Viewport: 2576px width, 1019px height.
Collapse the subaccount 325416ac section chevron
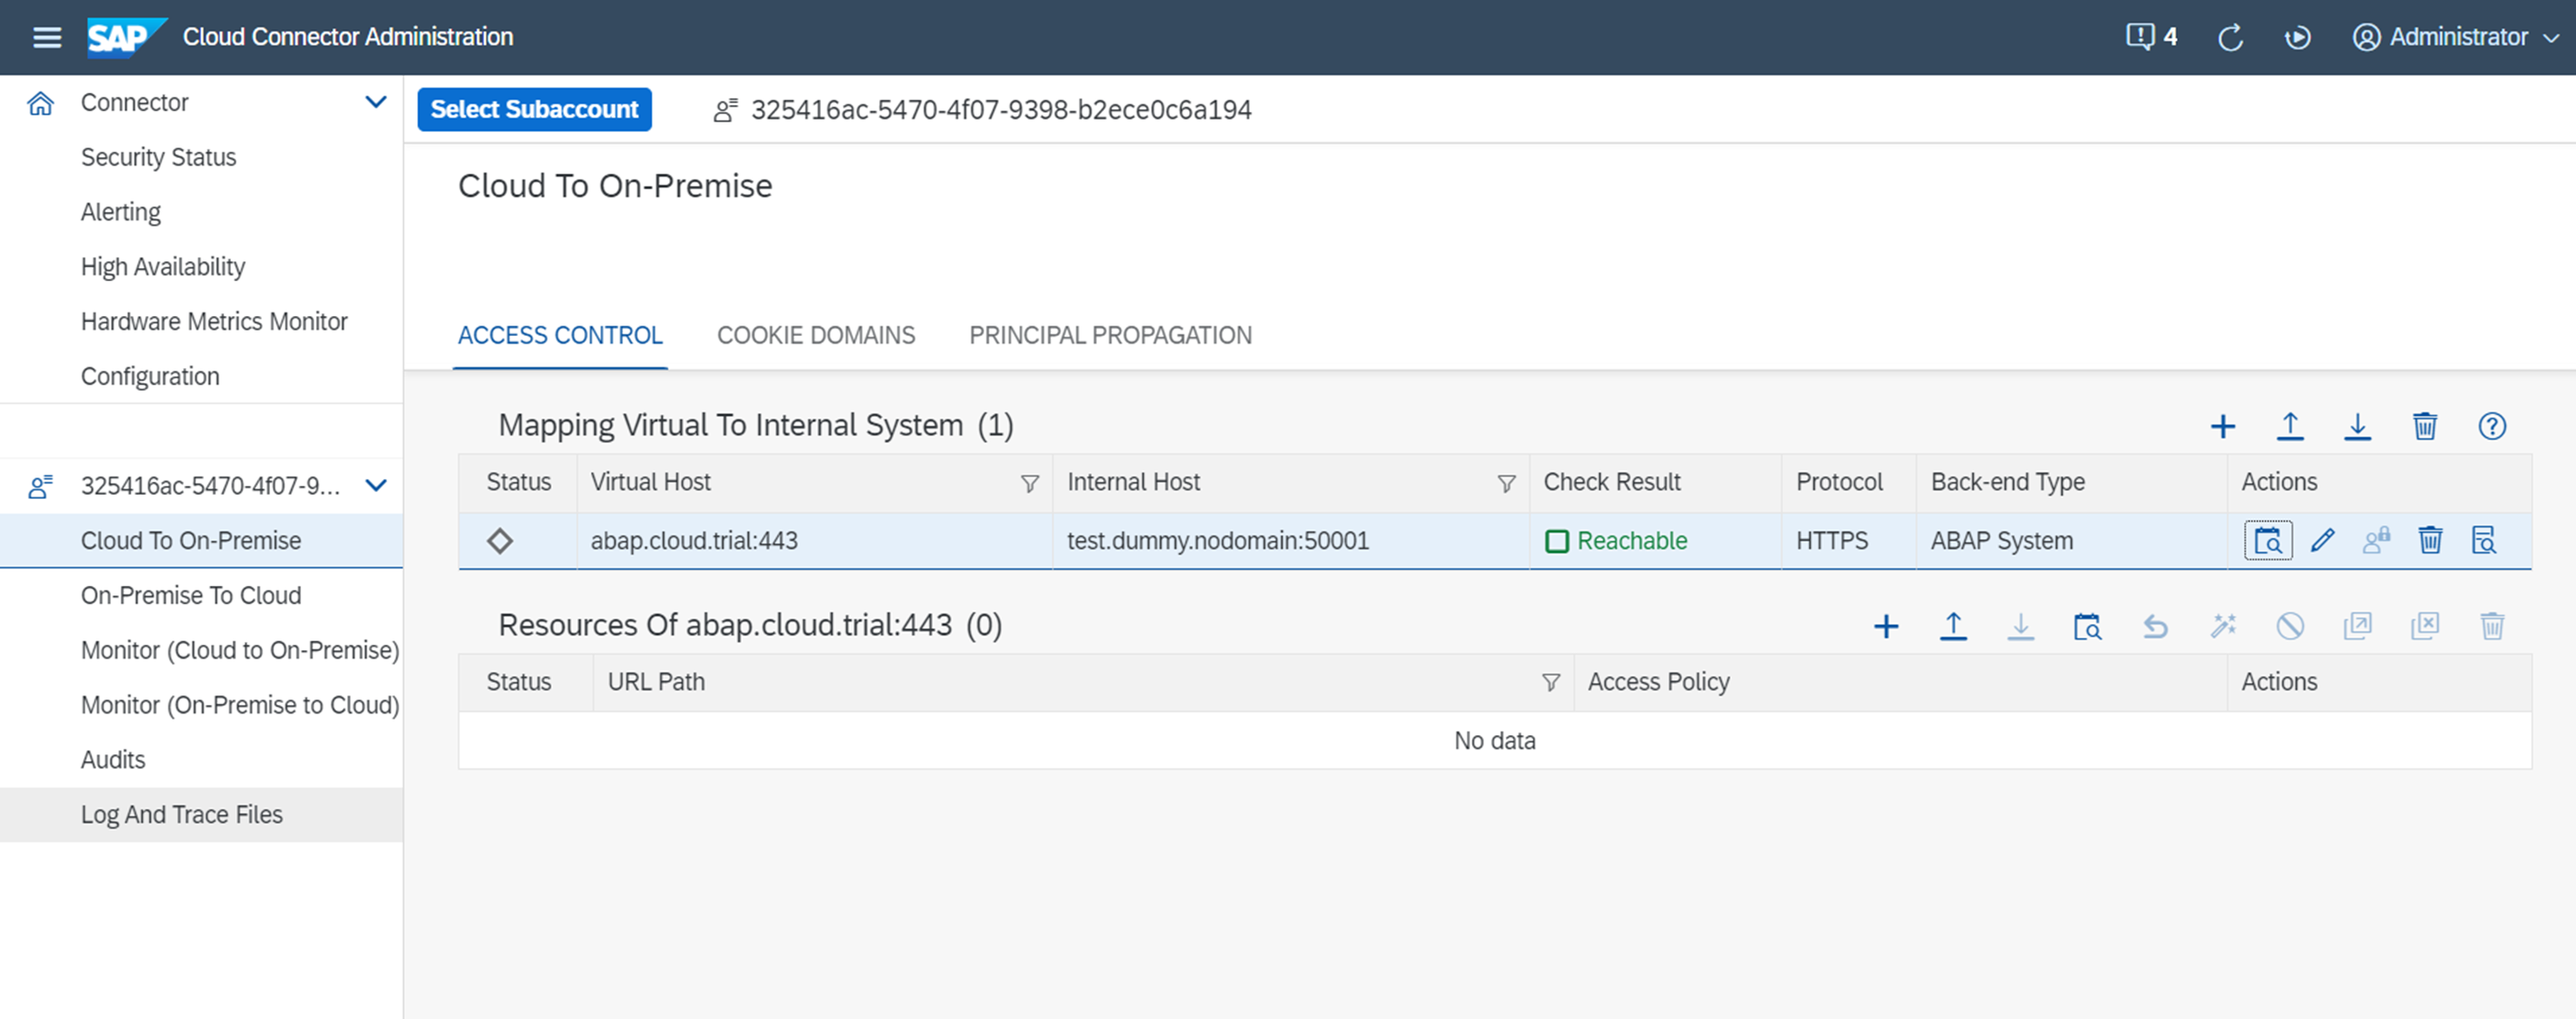coord(375,486)
